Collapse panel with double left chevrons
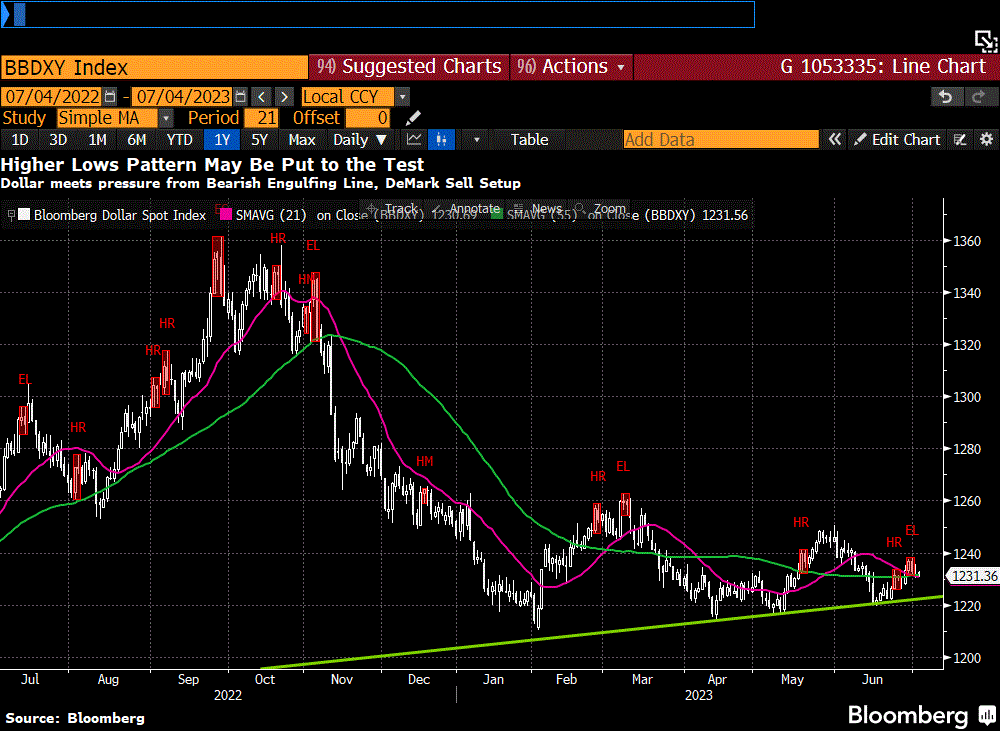 (834, 140)
